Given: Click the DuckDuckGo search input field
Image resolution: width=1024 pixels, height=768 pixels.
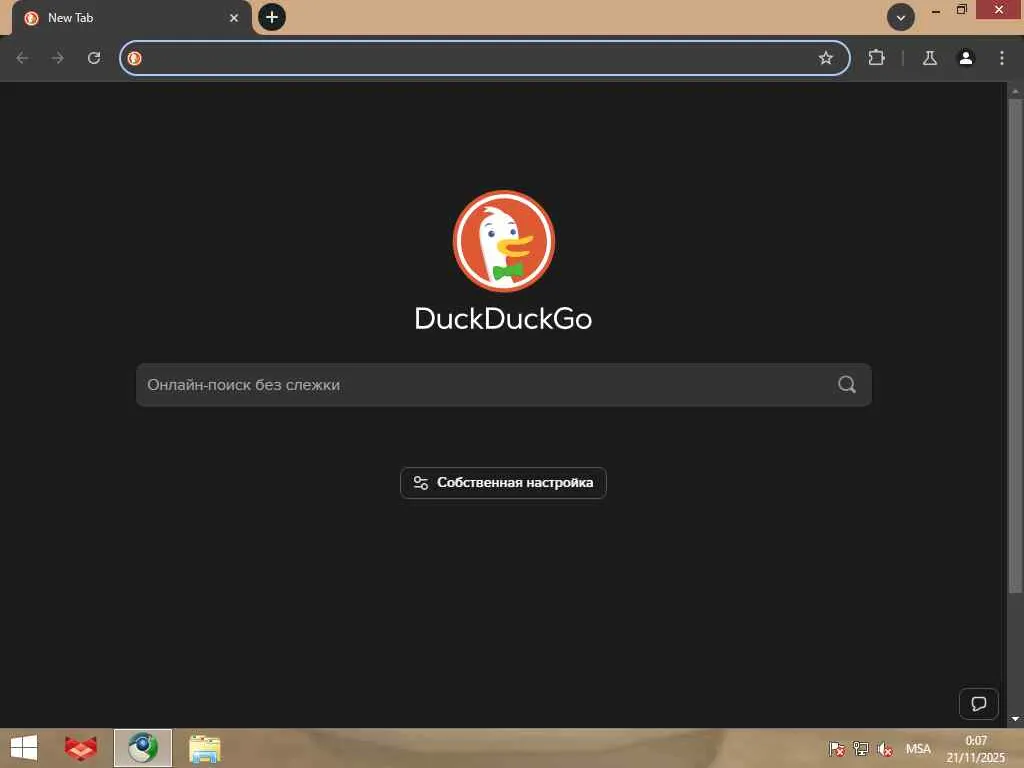Looking at the screenshot, I should (x=504, y=385).
